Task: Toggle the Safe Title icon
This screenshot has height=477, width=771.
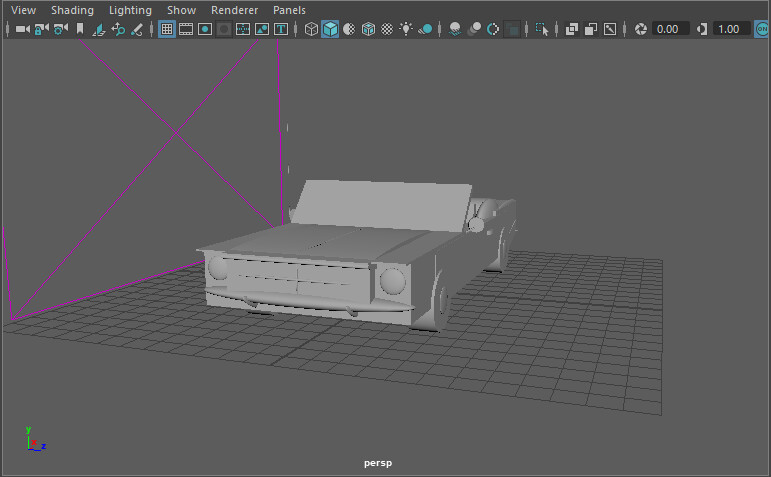Action: [281, 29]
